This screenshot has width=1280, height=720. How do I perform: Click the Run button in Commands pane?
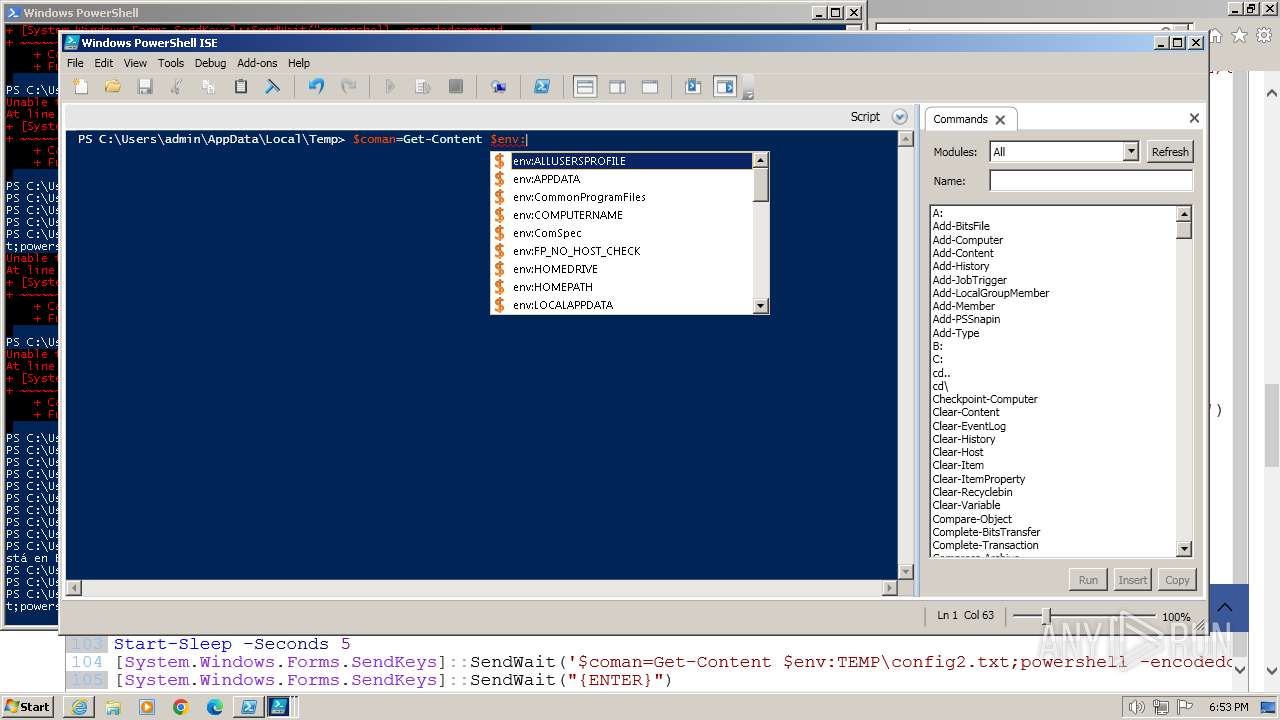(1088, 580)
